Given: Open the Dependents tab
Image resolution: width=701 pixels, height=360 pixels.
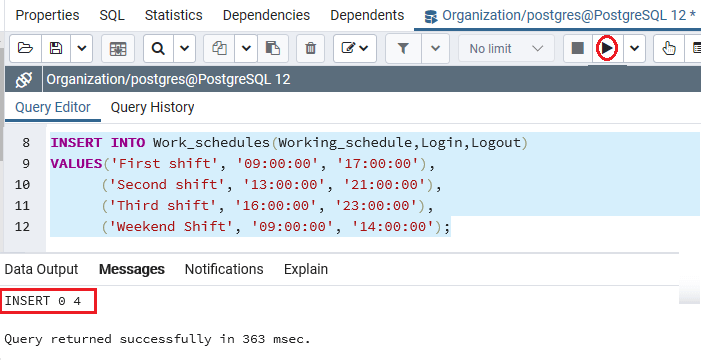Looking at the screenshot, I should [367, 15].
